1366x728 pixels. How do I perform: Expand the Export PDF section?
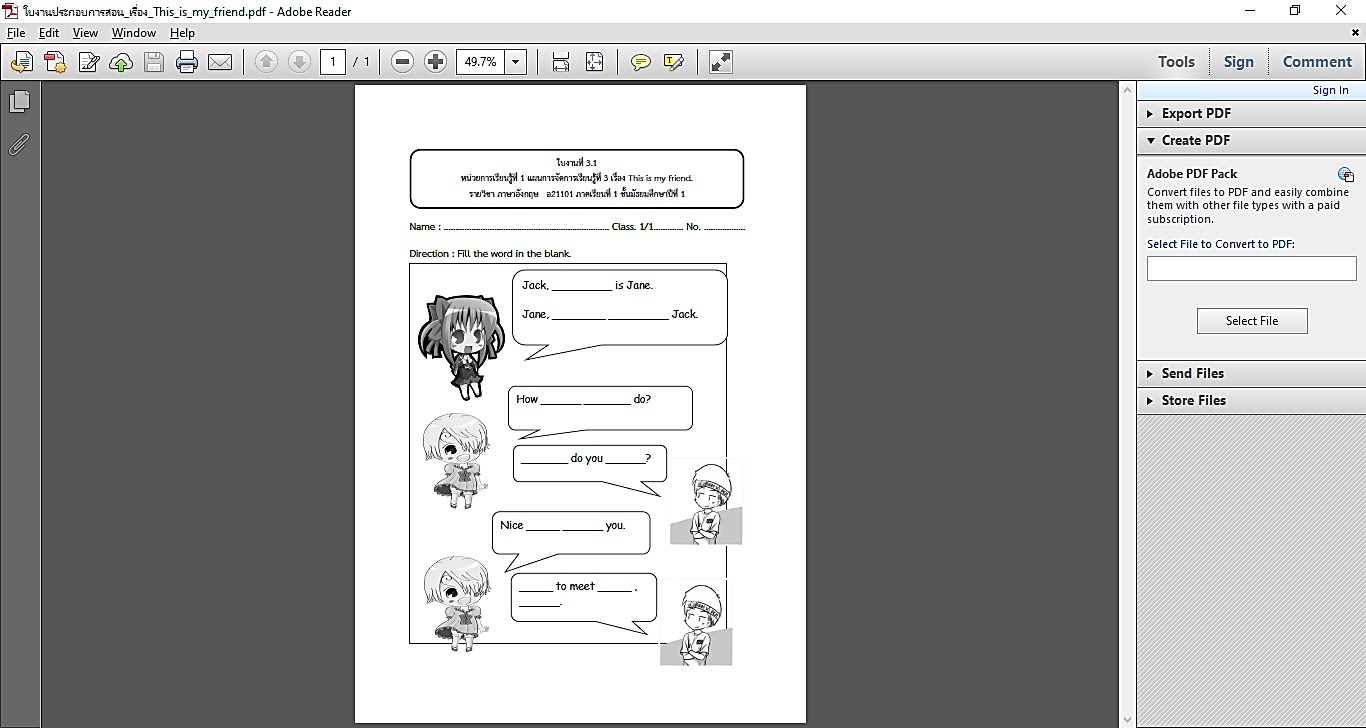point(1251,113)
